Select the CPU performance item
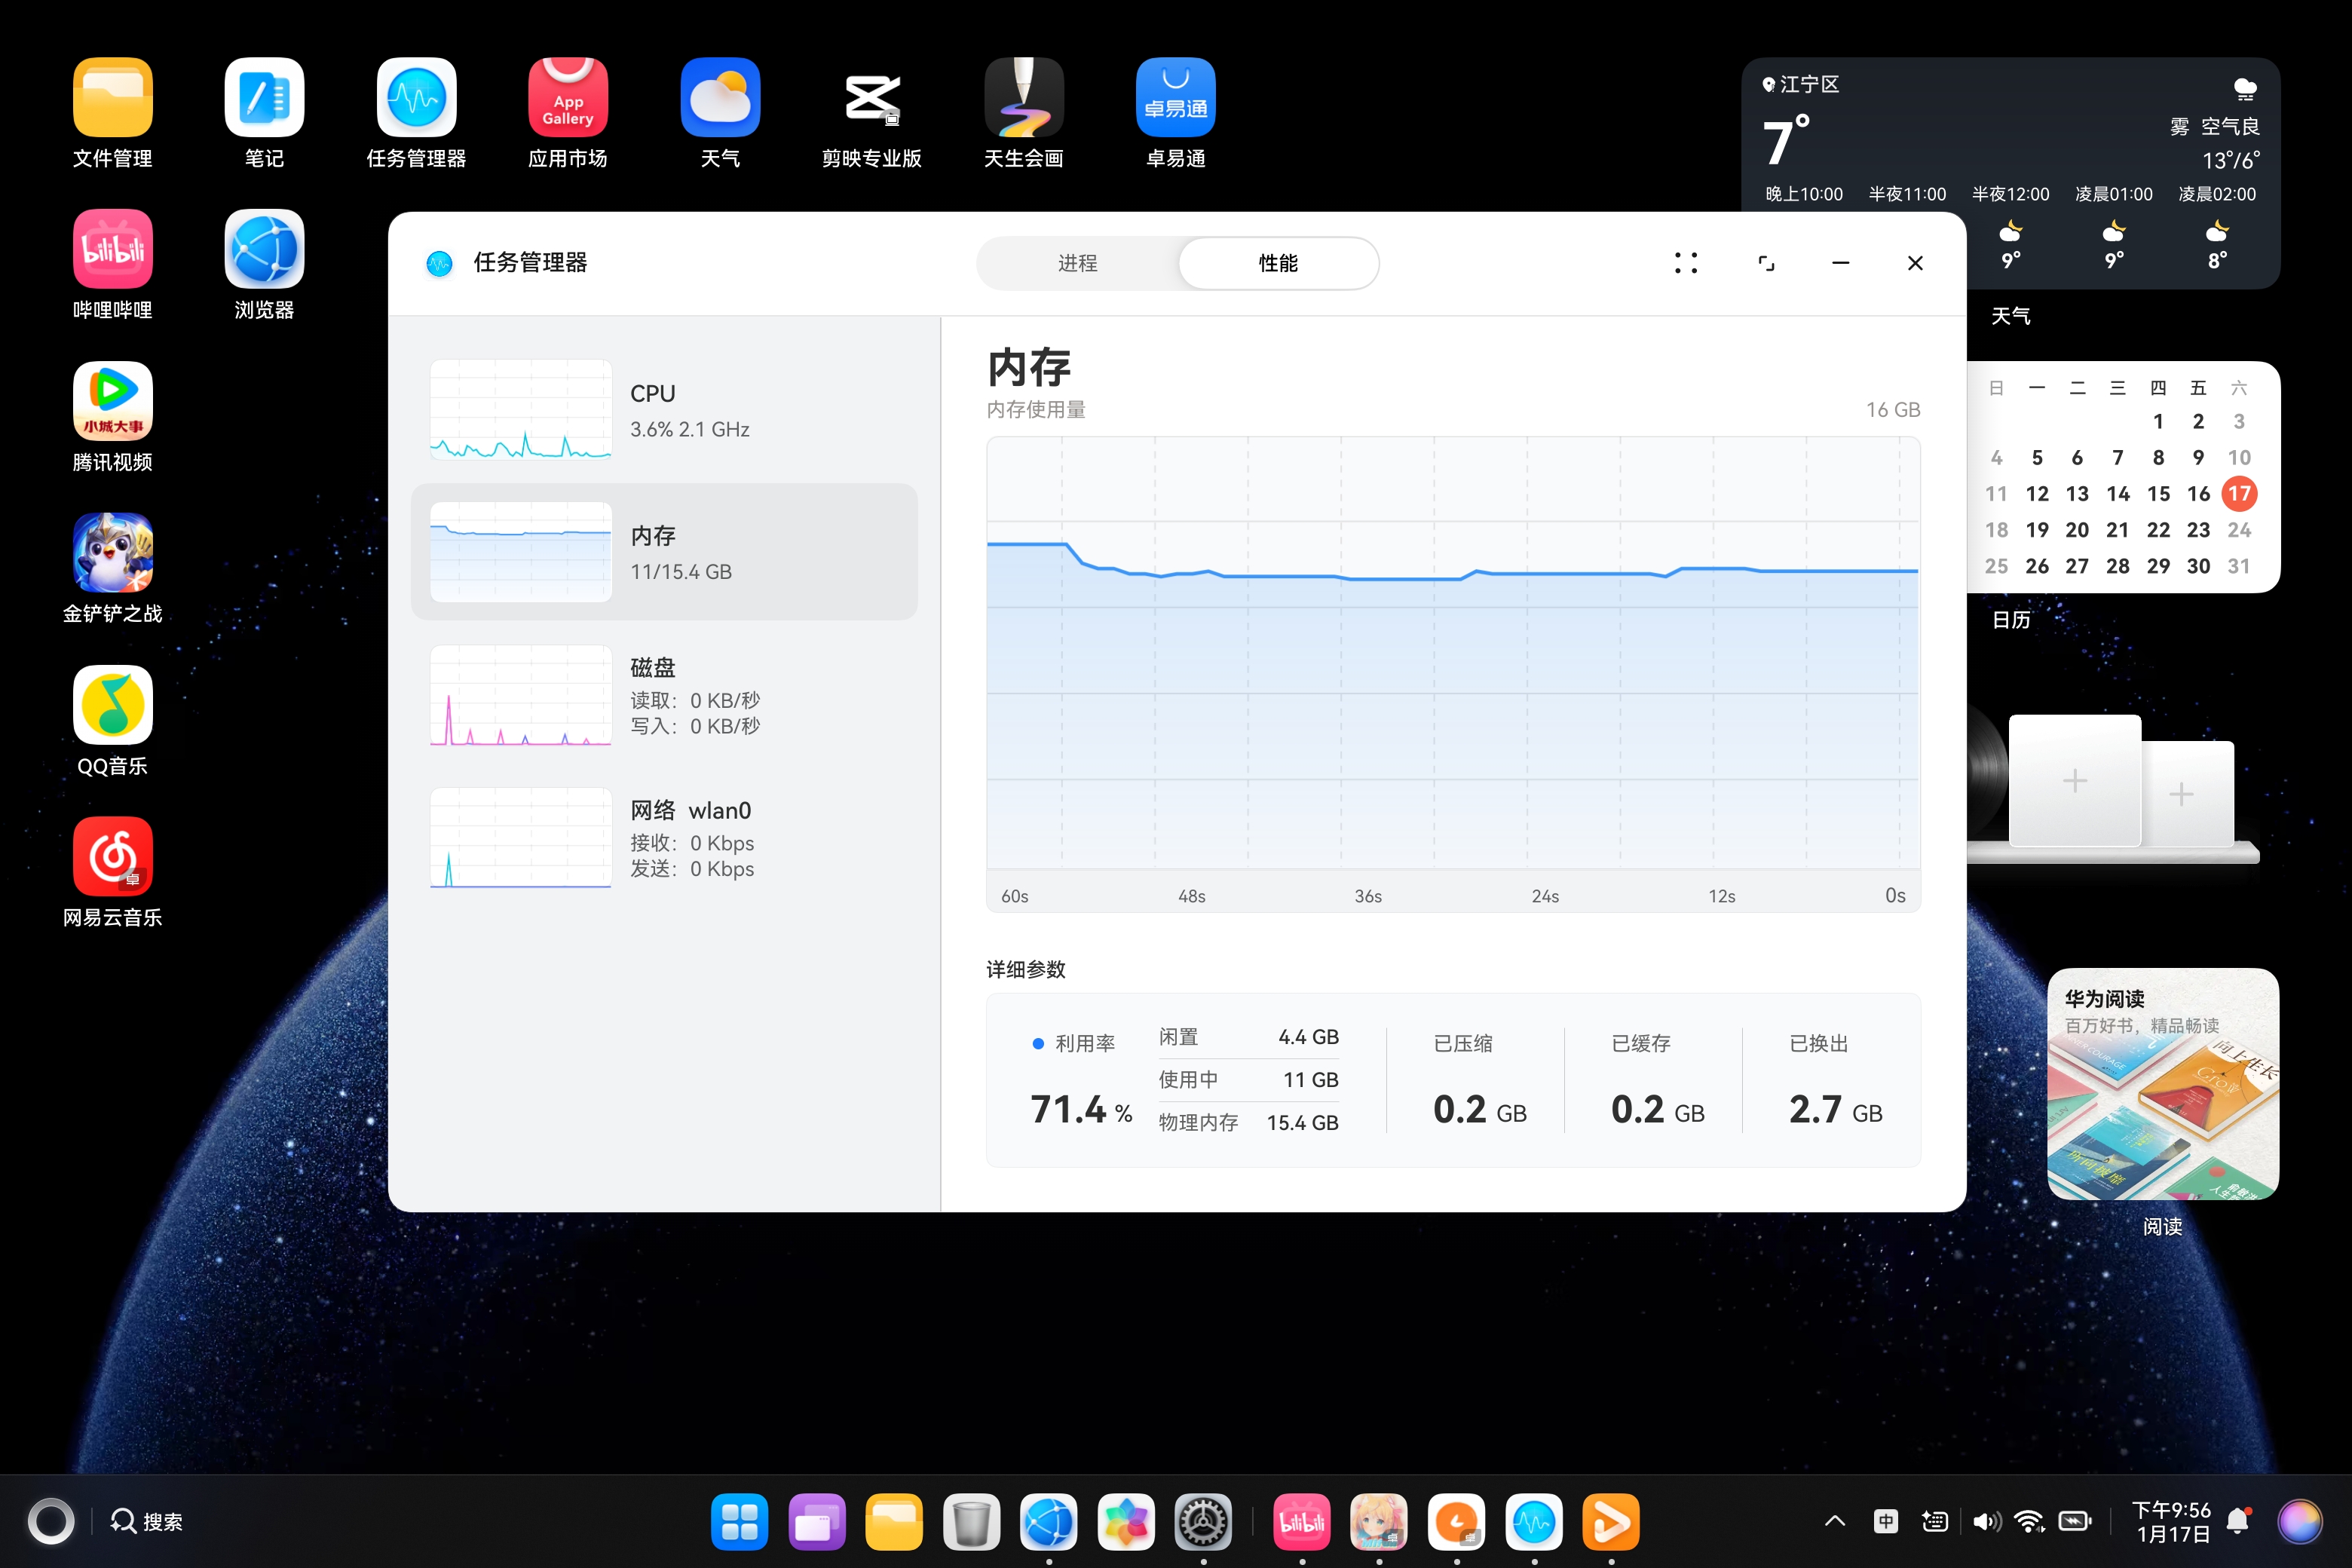Viewport: 2352px width, 1568px height. (664, 410)
